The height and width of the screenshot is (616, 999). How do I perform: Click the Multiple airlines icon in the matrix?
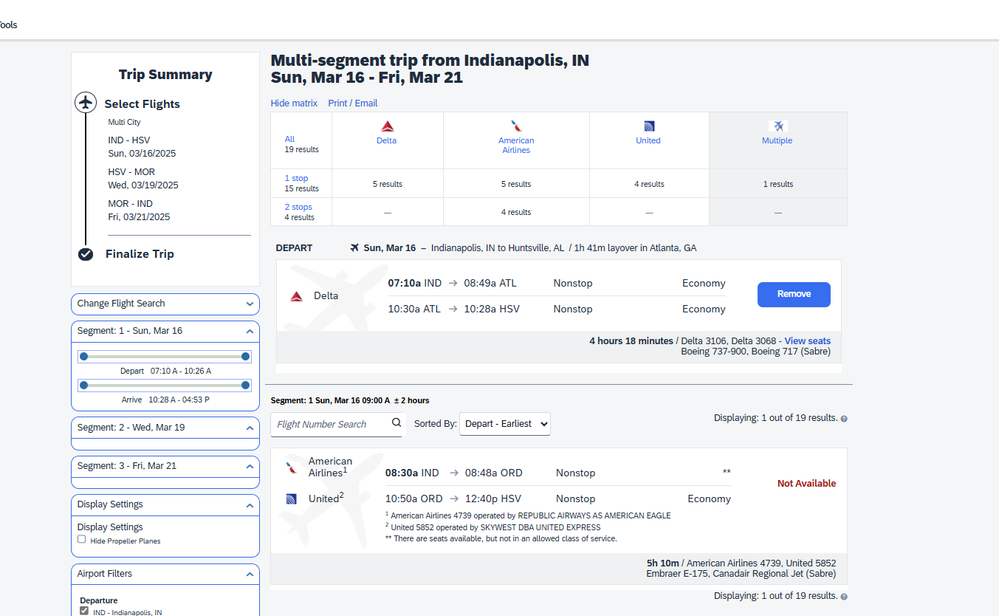point(778,126)
